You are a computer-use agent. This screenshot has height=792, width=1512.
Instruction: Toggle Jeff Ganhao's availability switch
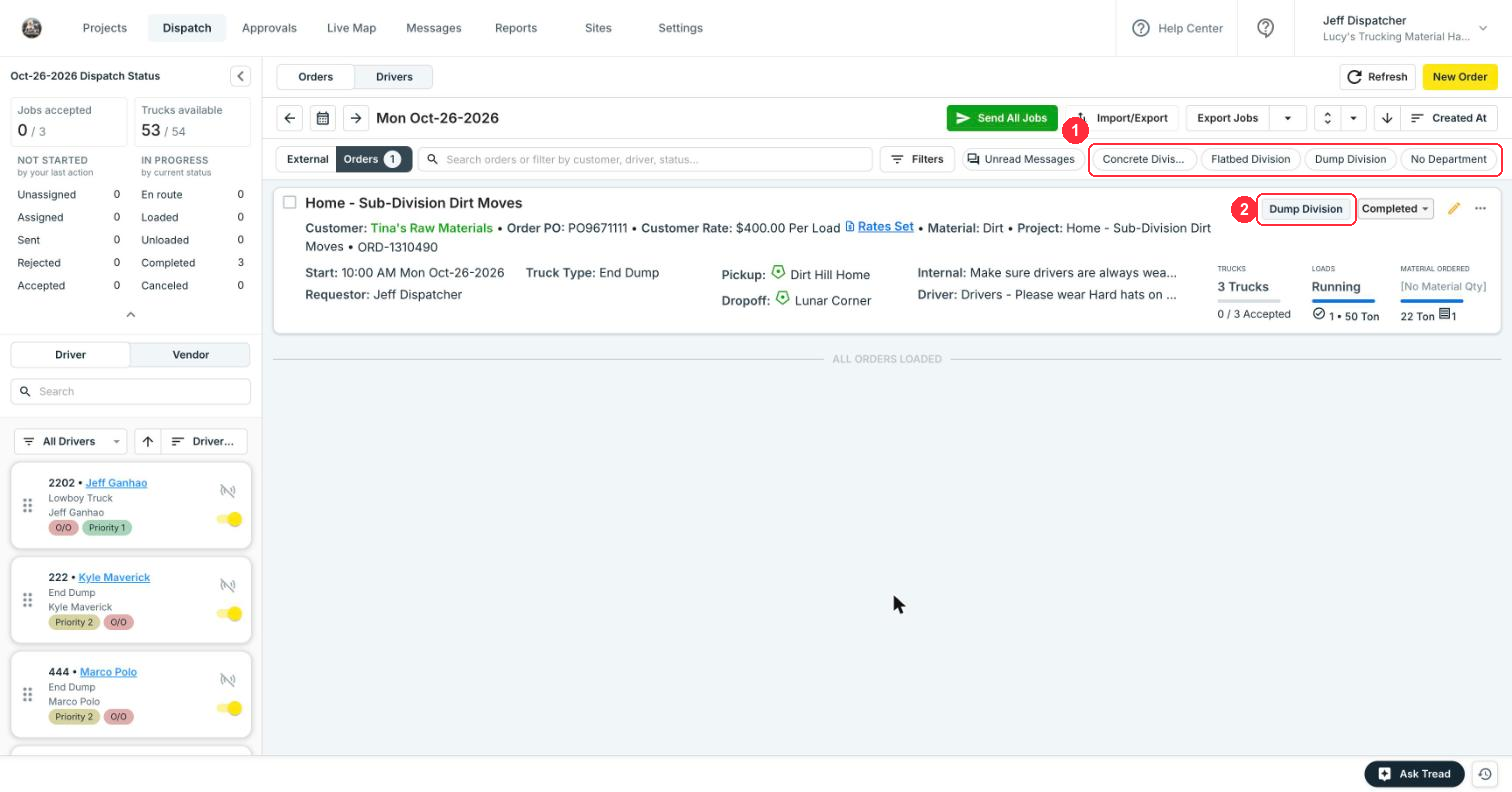pyautogui.click(x=230, y=519)
